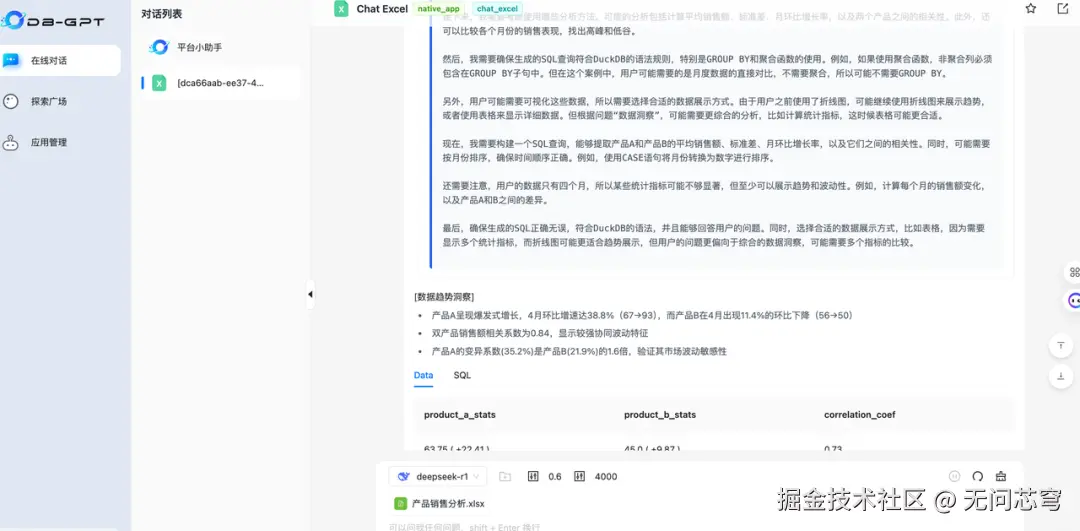Click the chat_excel tag
This screenshot has height=531, width=1080.
pyautogui.click(x=497, y=9)
